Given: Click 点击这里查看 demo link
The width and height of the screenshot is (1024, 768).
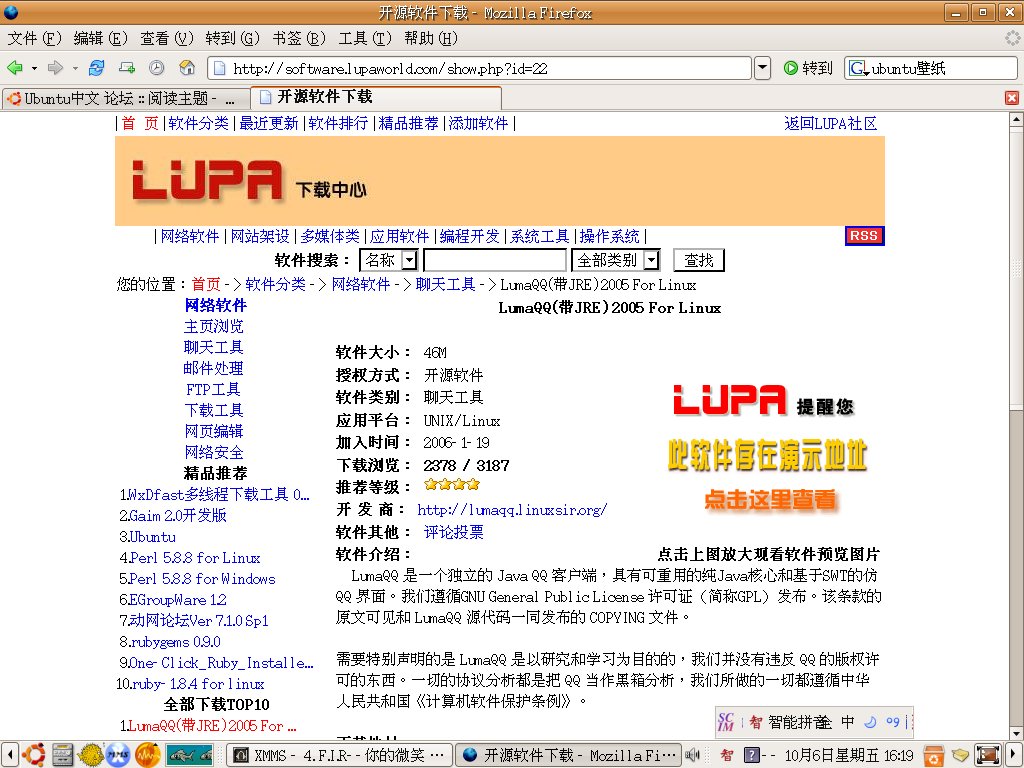Looking at the screenshot, I should 770,500.
